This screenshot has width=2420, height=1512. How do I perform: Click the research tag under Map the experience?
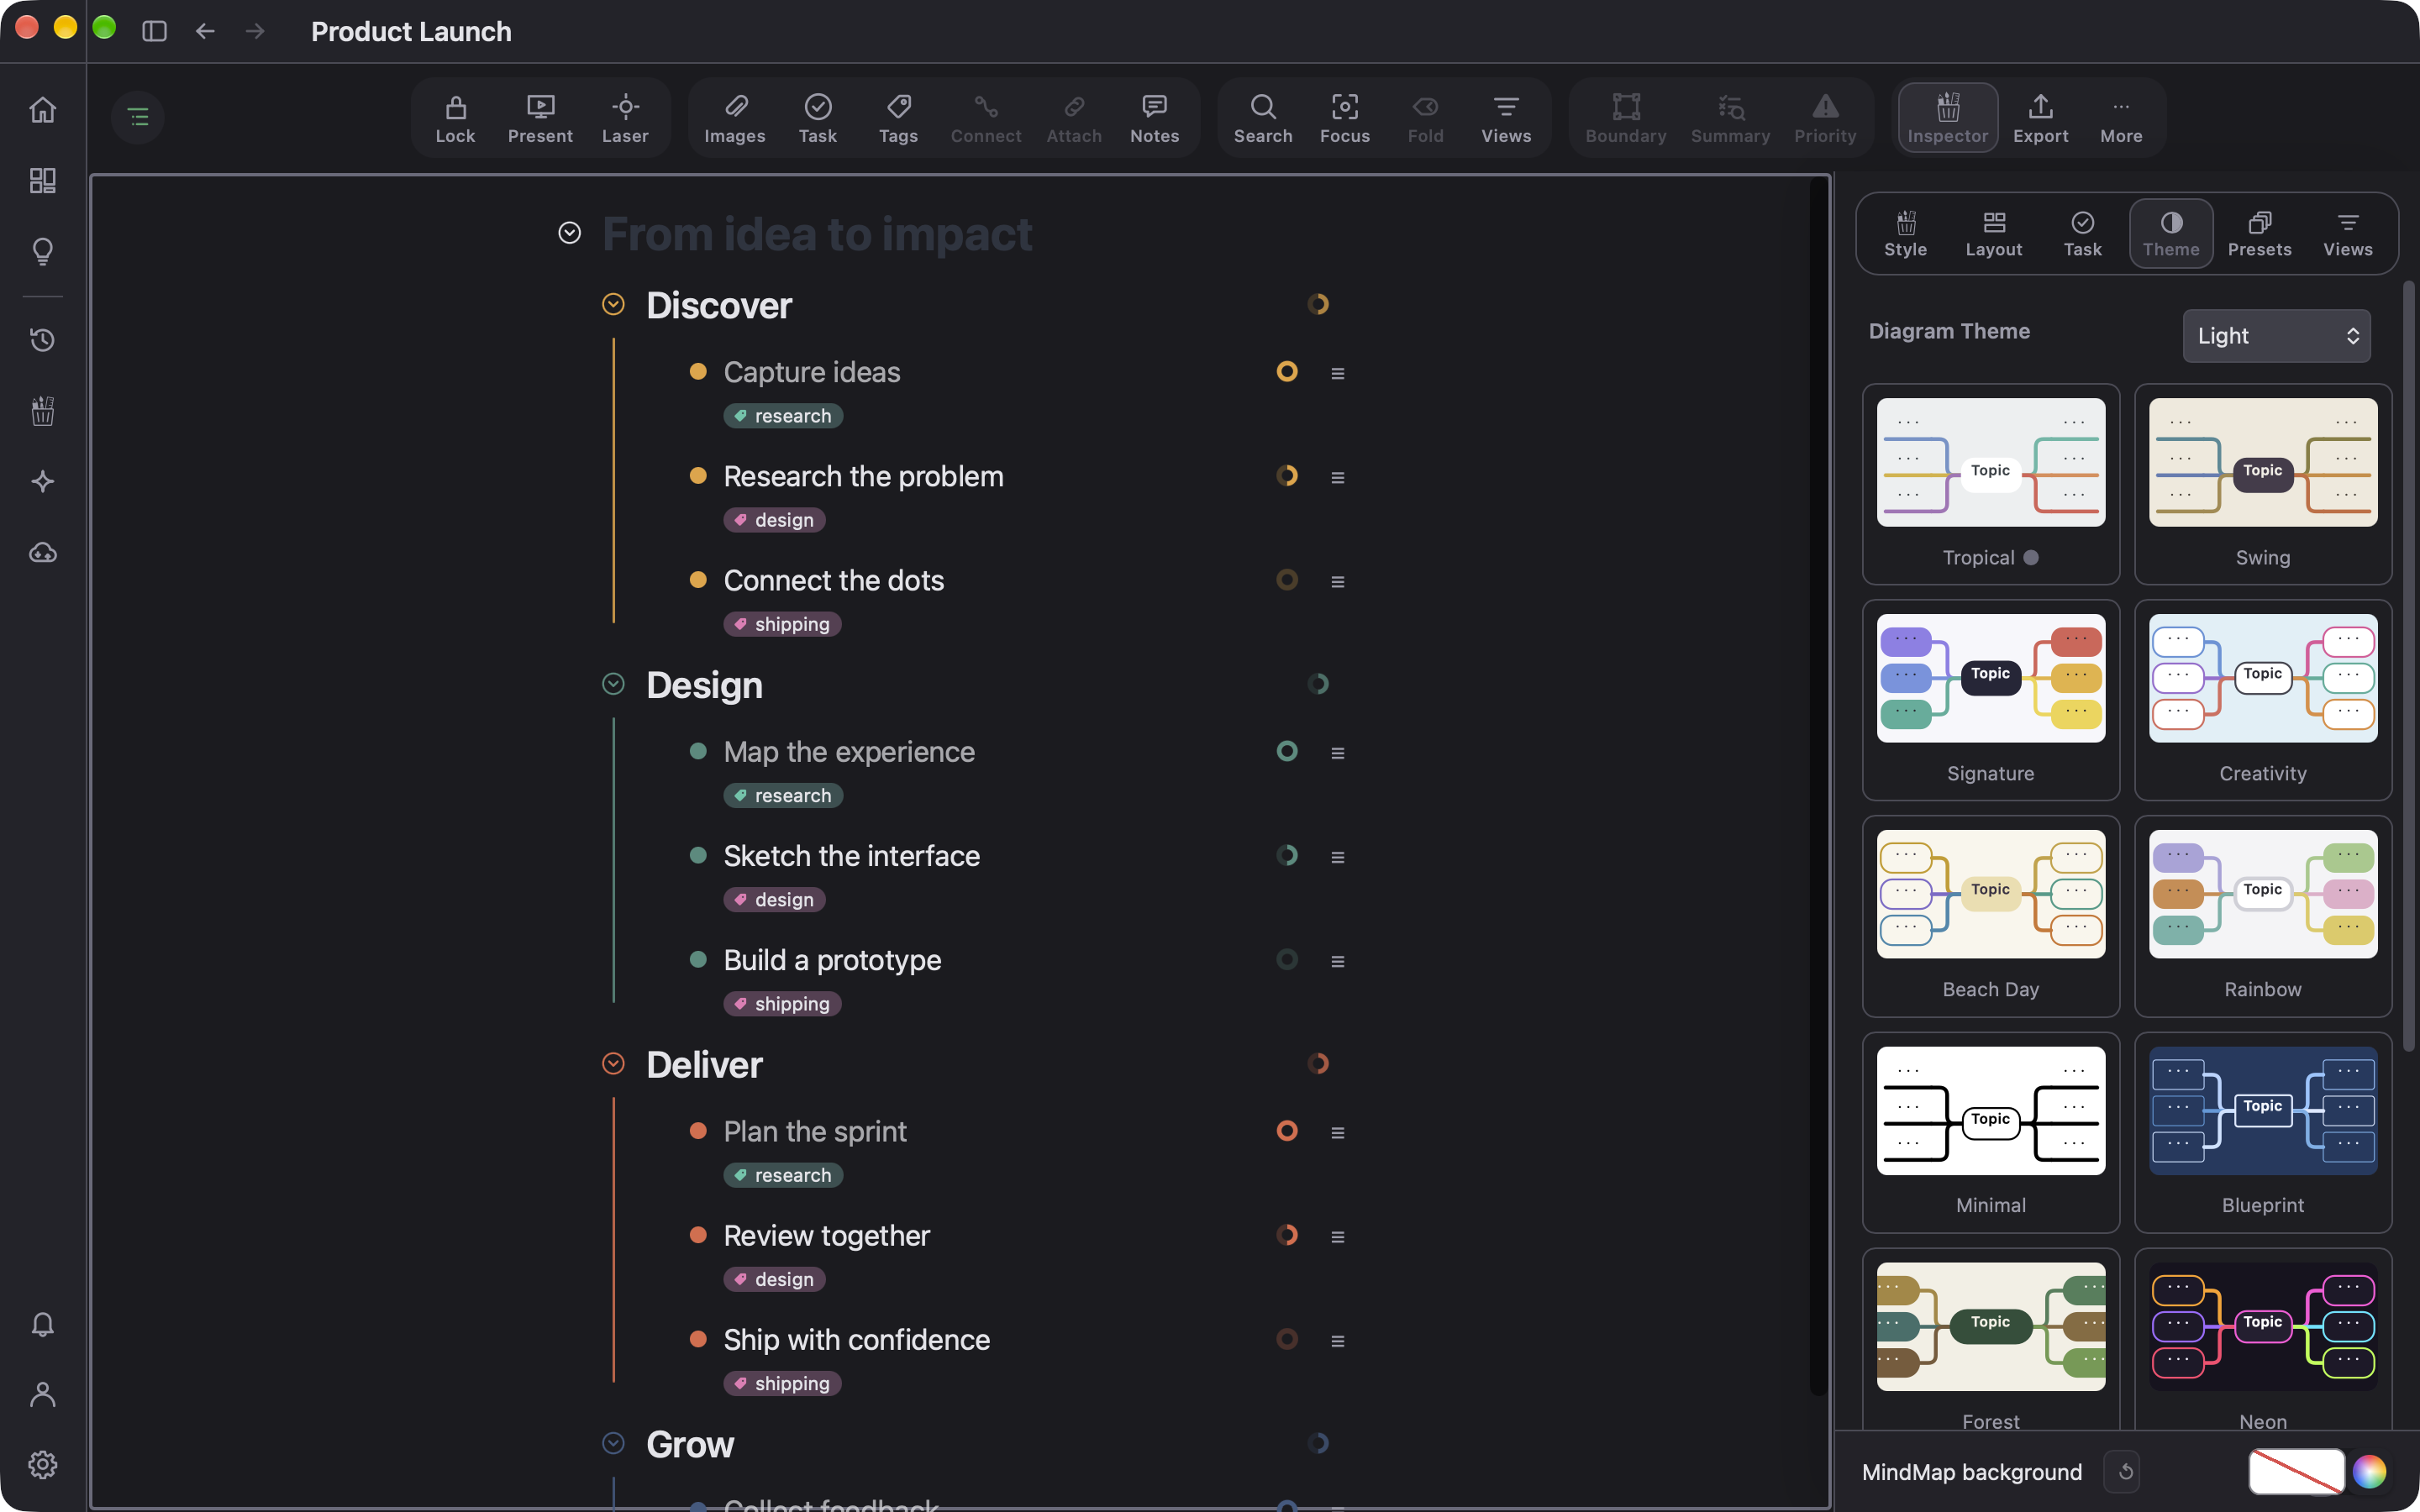pyautogui.click(x=783, y=796)
